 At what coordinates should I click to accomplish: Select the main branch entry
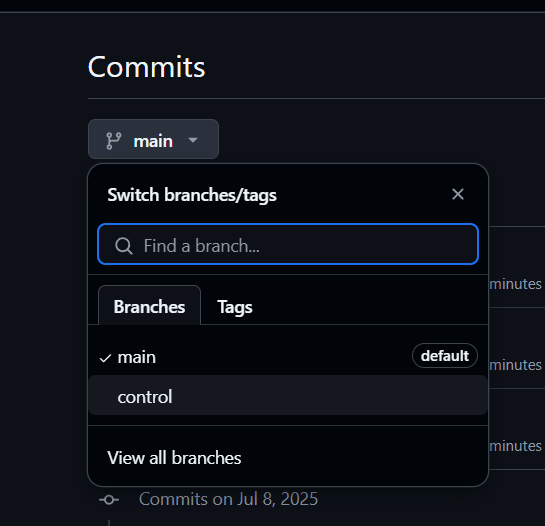click(288, 356)
